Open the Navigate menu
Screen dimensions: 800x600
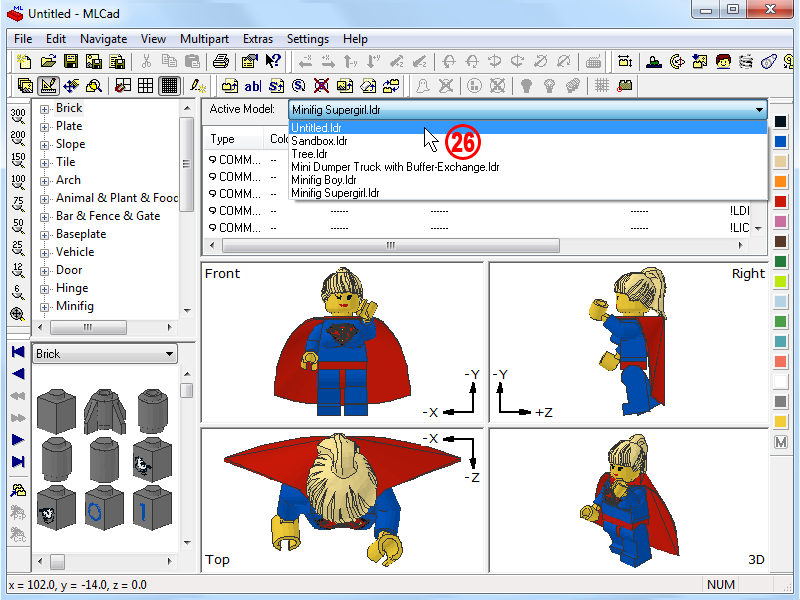click(104, 39)
